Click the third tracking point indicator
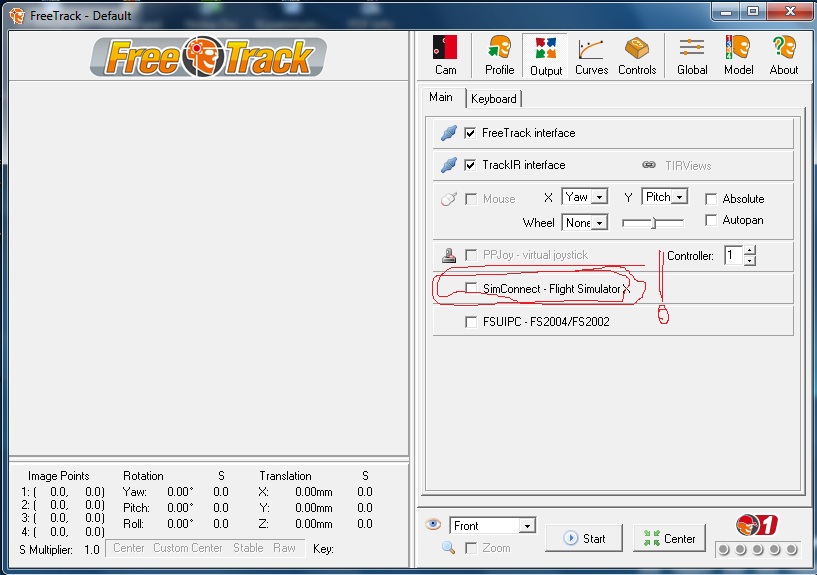The width and height of the screenshot is (817, 575). [x=758, y=549]
